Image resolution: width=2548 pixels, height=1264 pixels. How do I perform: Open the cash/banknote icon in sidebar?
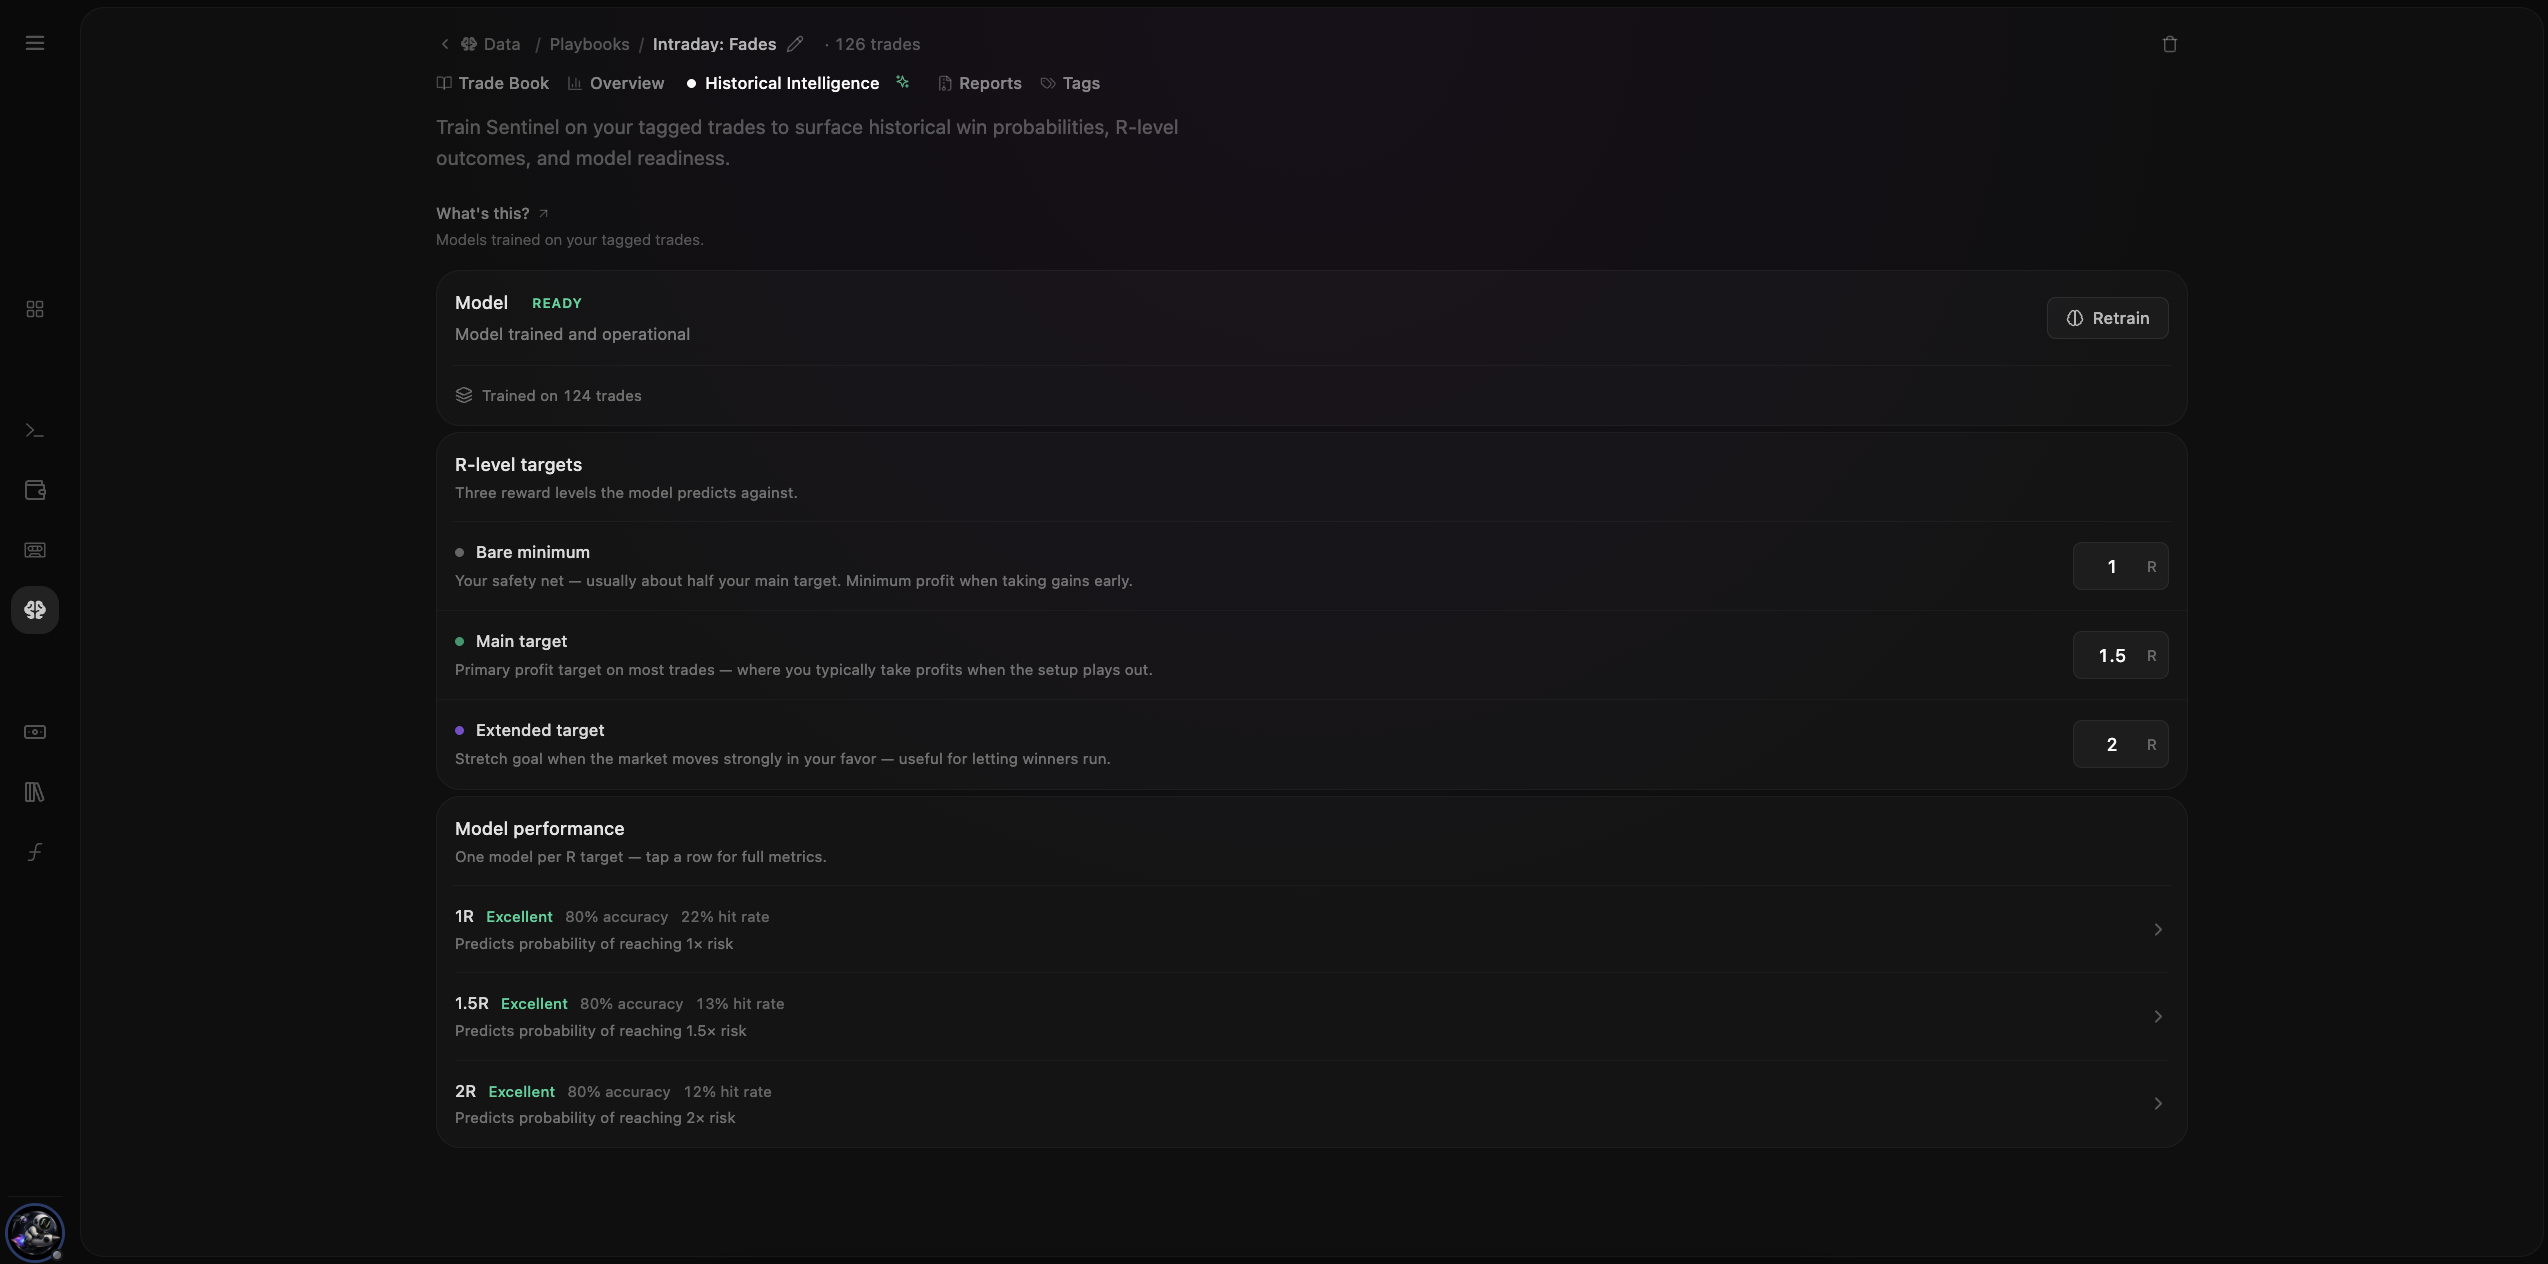pos(35,732)
